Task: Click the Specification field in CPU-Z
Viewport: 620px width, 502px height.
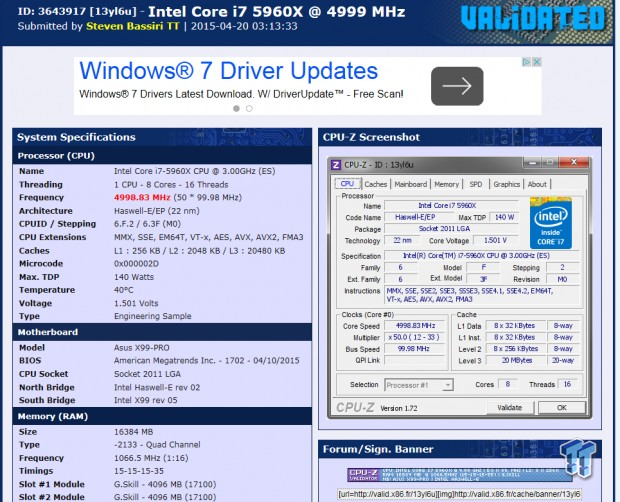Action: point(482,256)
